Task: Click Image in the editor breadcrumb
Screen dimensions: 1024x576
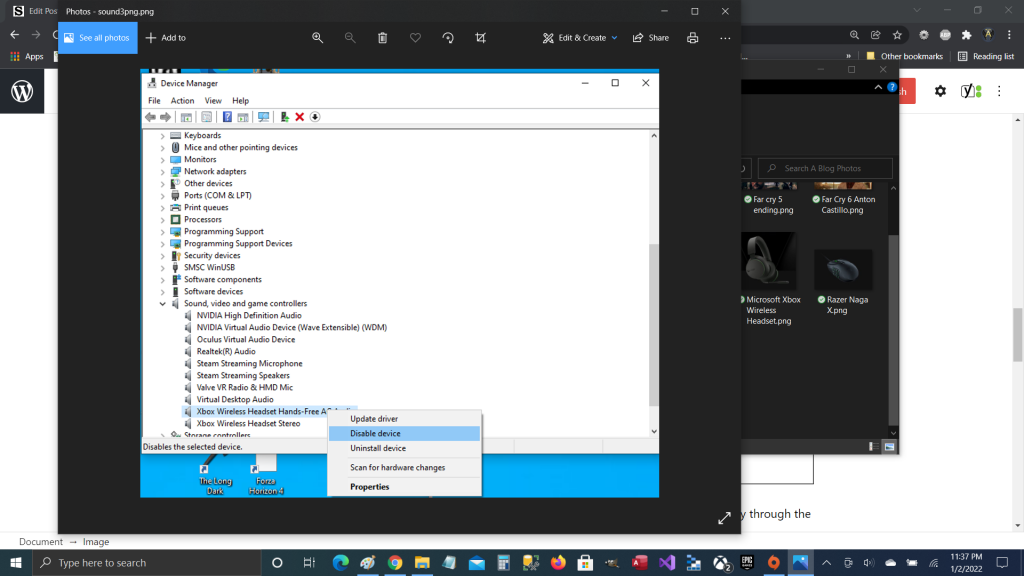Action: click(x=96, y=541)
